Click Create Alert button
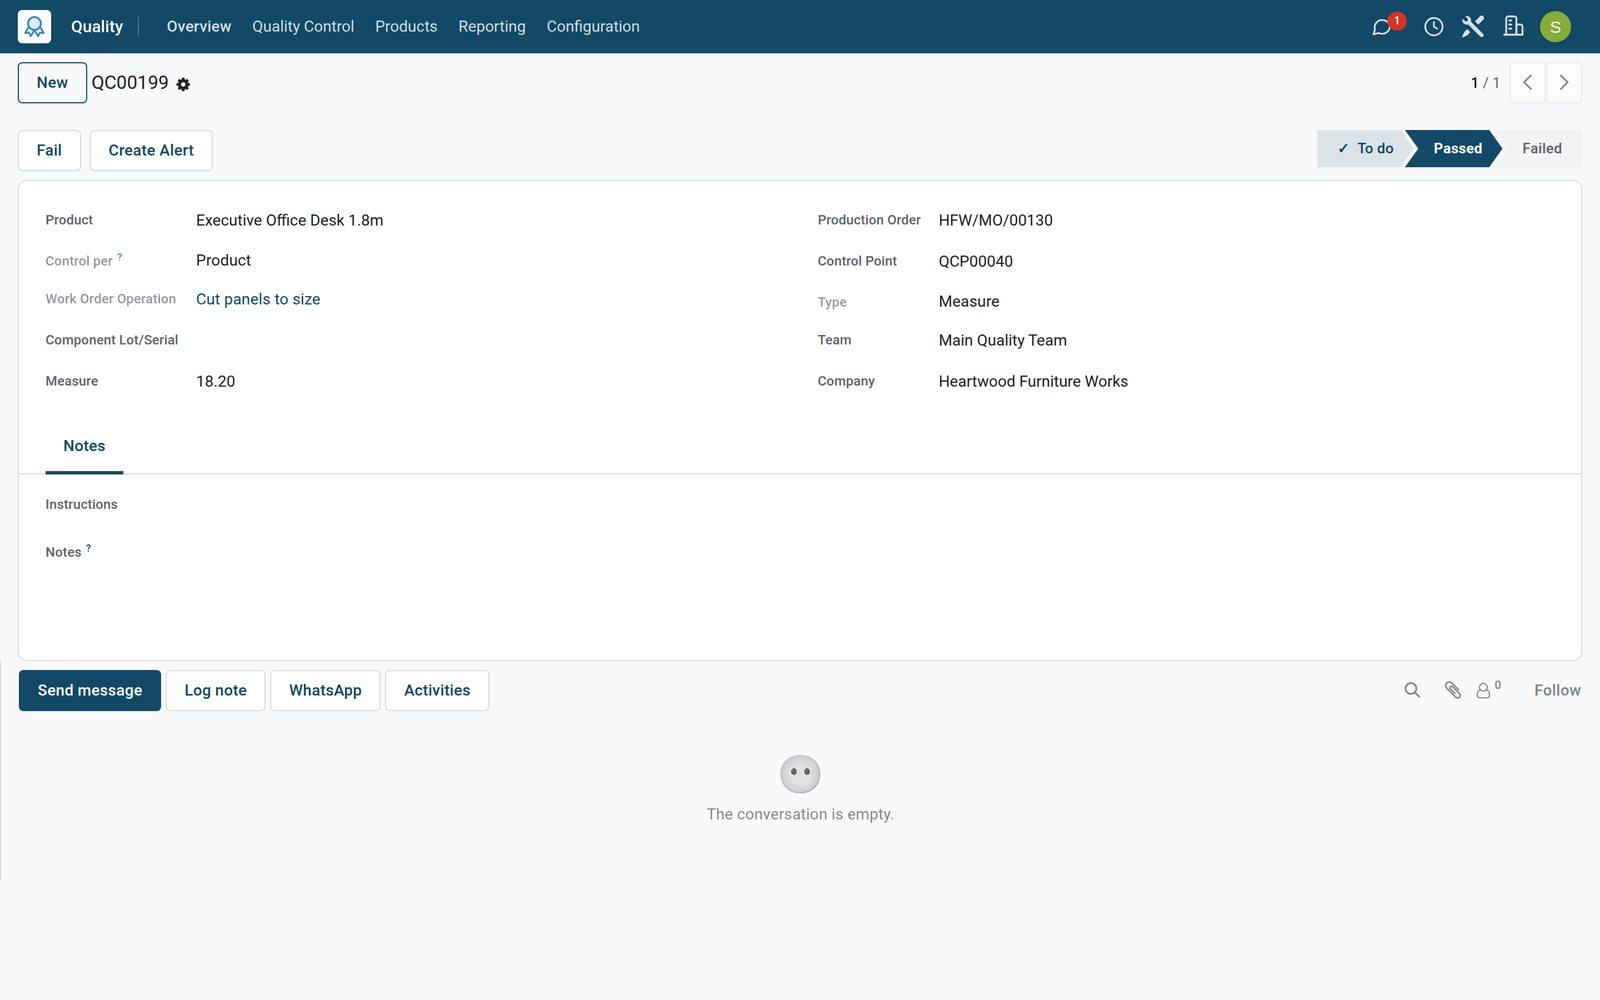Image resolution: width=1600 pixels, height=1000 pixels. [151, 150]
